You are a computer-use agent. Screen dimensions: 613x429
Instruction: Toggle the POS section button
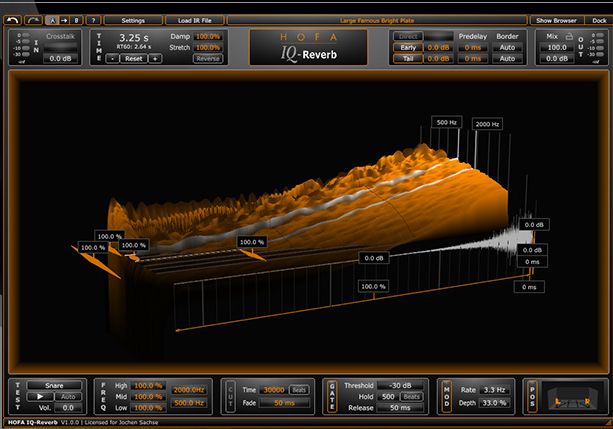coord(532,397)
